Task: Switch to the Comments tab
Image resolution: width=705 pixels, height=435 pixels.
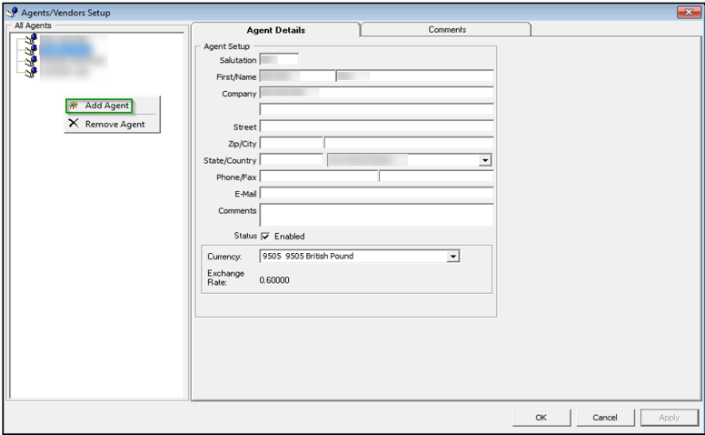Action: (446, 30)
